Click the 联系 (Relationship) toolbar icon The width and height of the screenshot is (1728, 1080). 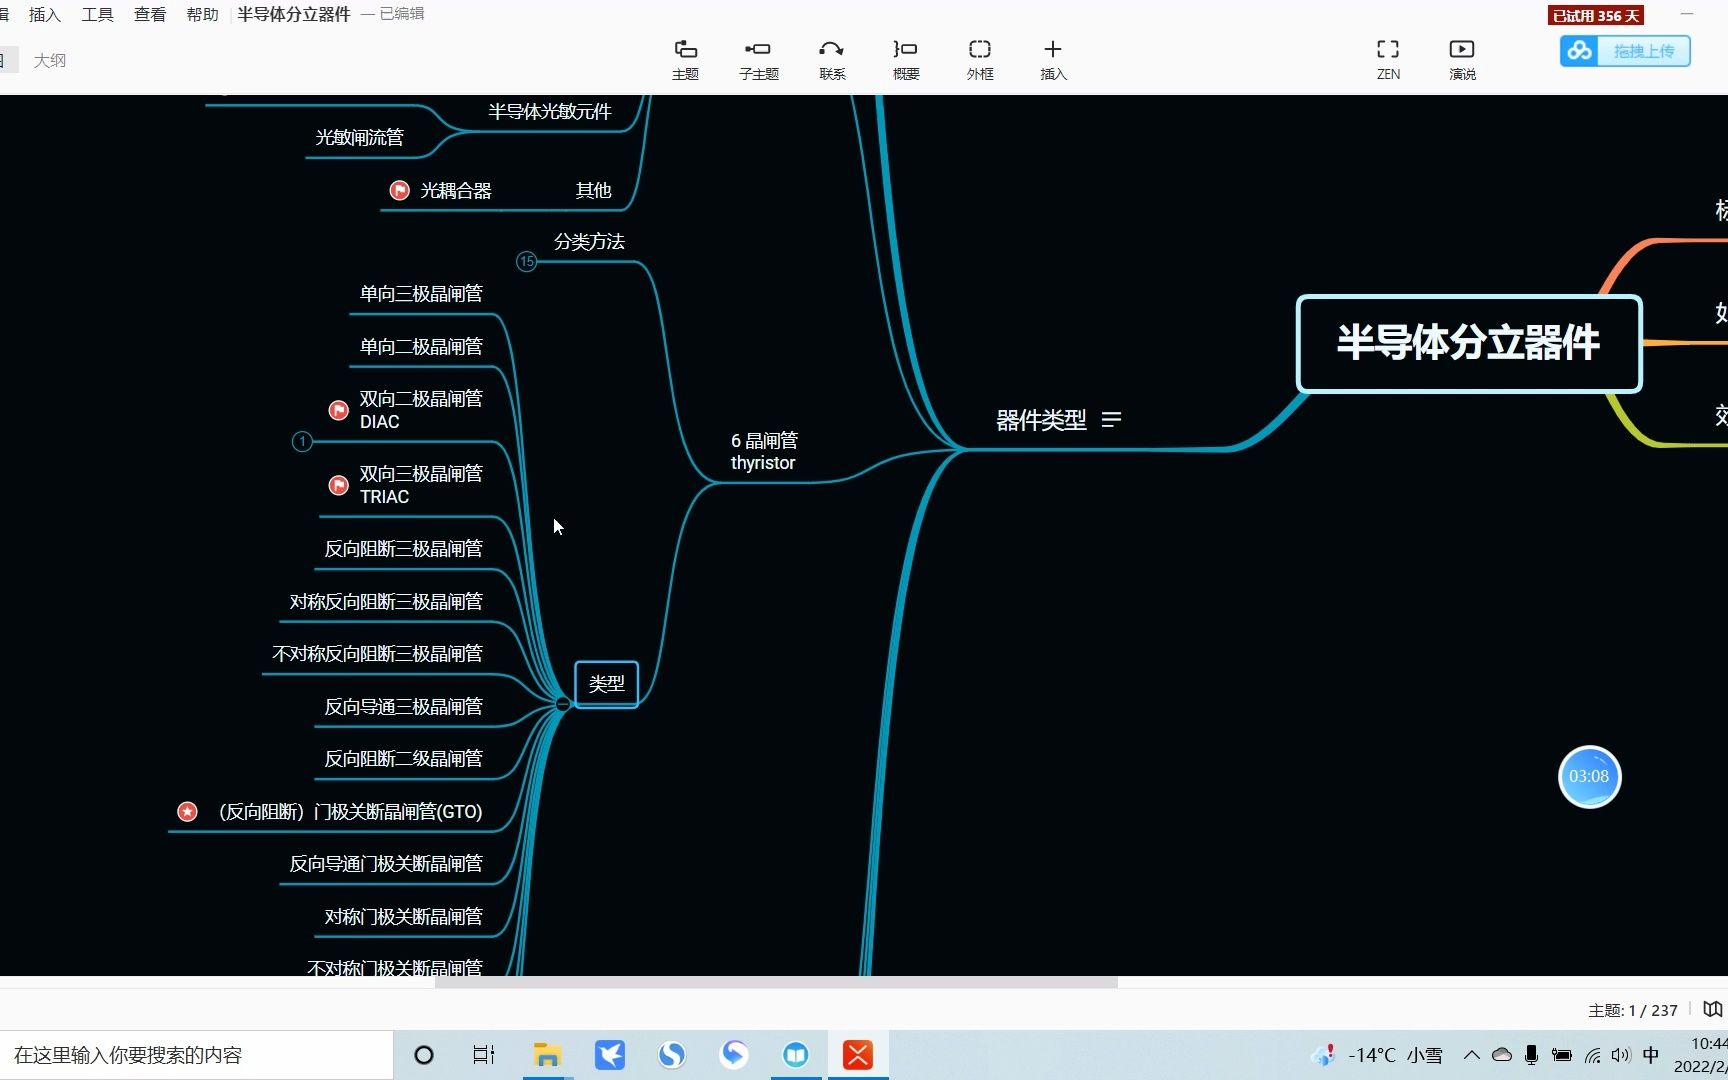832,59
